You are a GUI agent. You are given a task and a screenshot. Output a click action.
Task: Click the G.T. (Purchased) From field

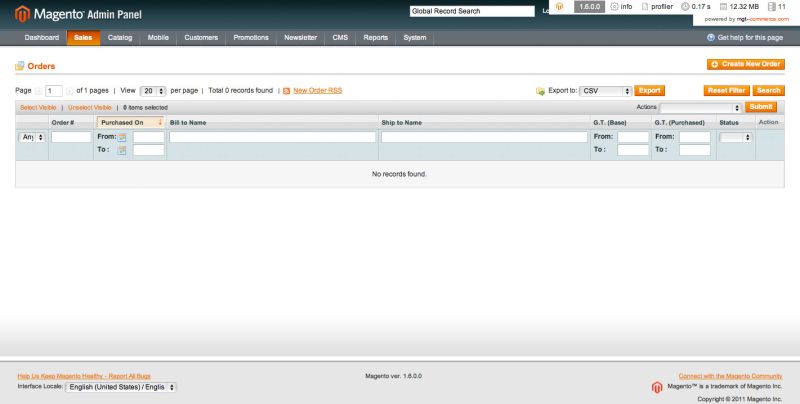[694, 137]
